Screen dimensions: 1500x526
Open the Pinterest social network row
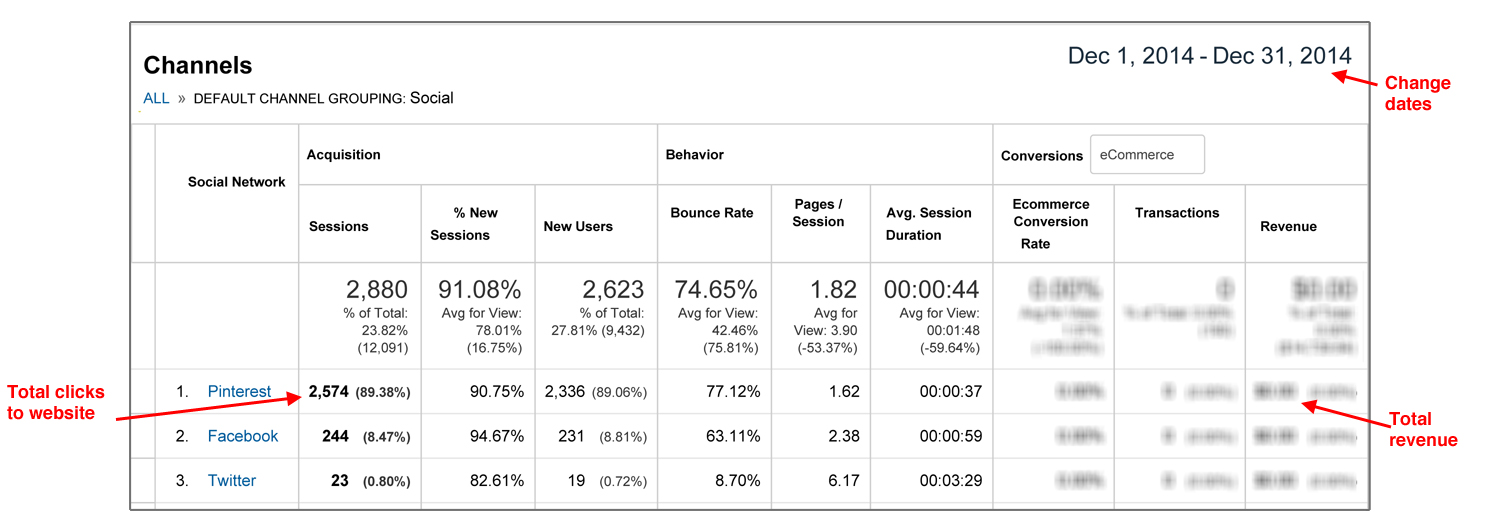coord(239,392)
